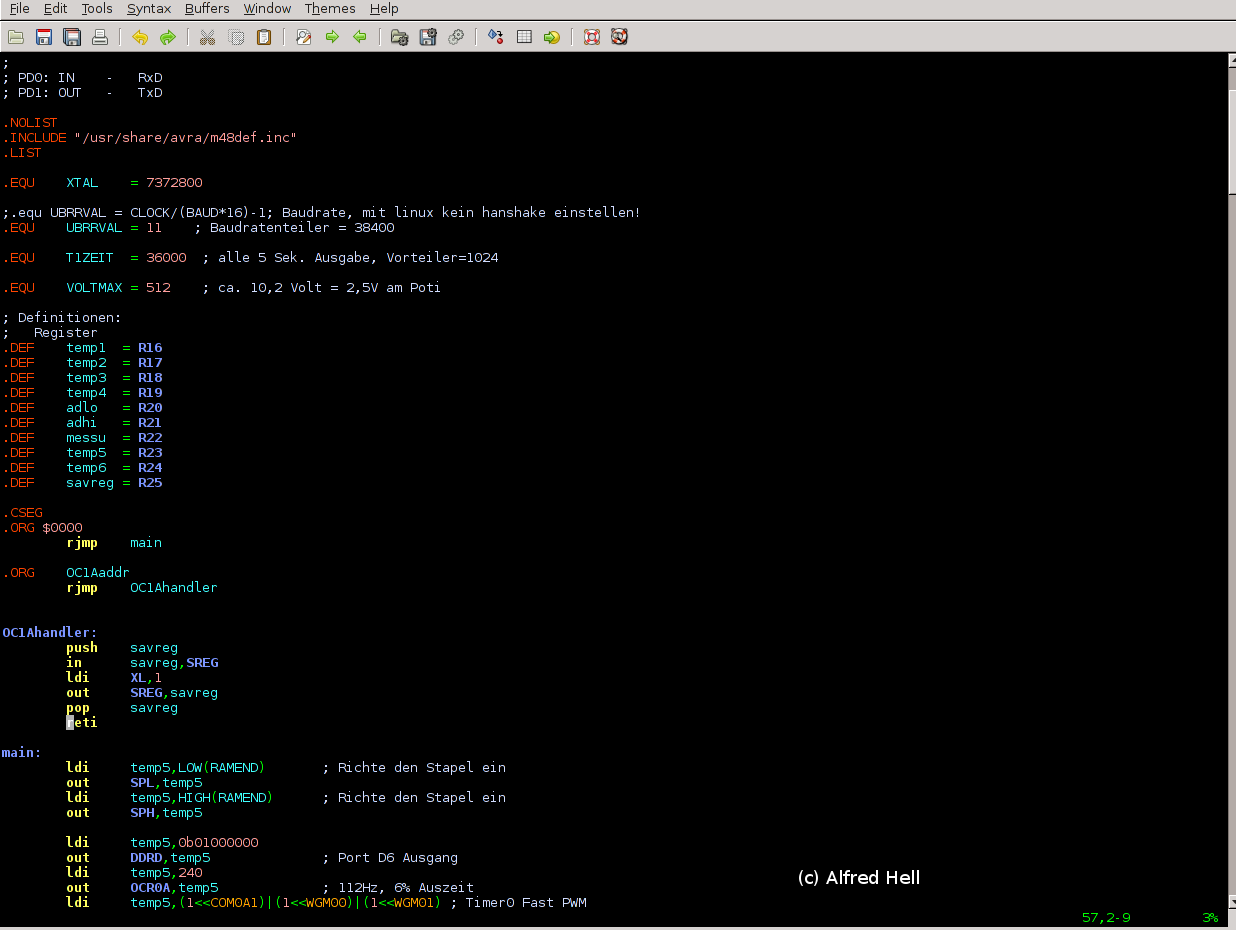Image resolution: width=1236 pixels, height=930 pixels.
Task: Open the Syntax menu
Action: pyautogui.click(x=148, y=8)
